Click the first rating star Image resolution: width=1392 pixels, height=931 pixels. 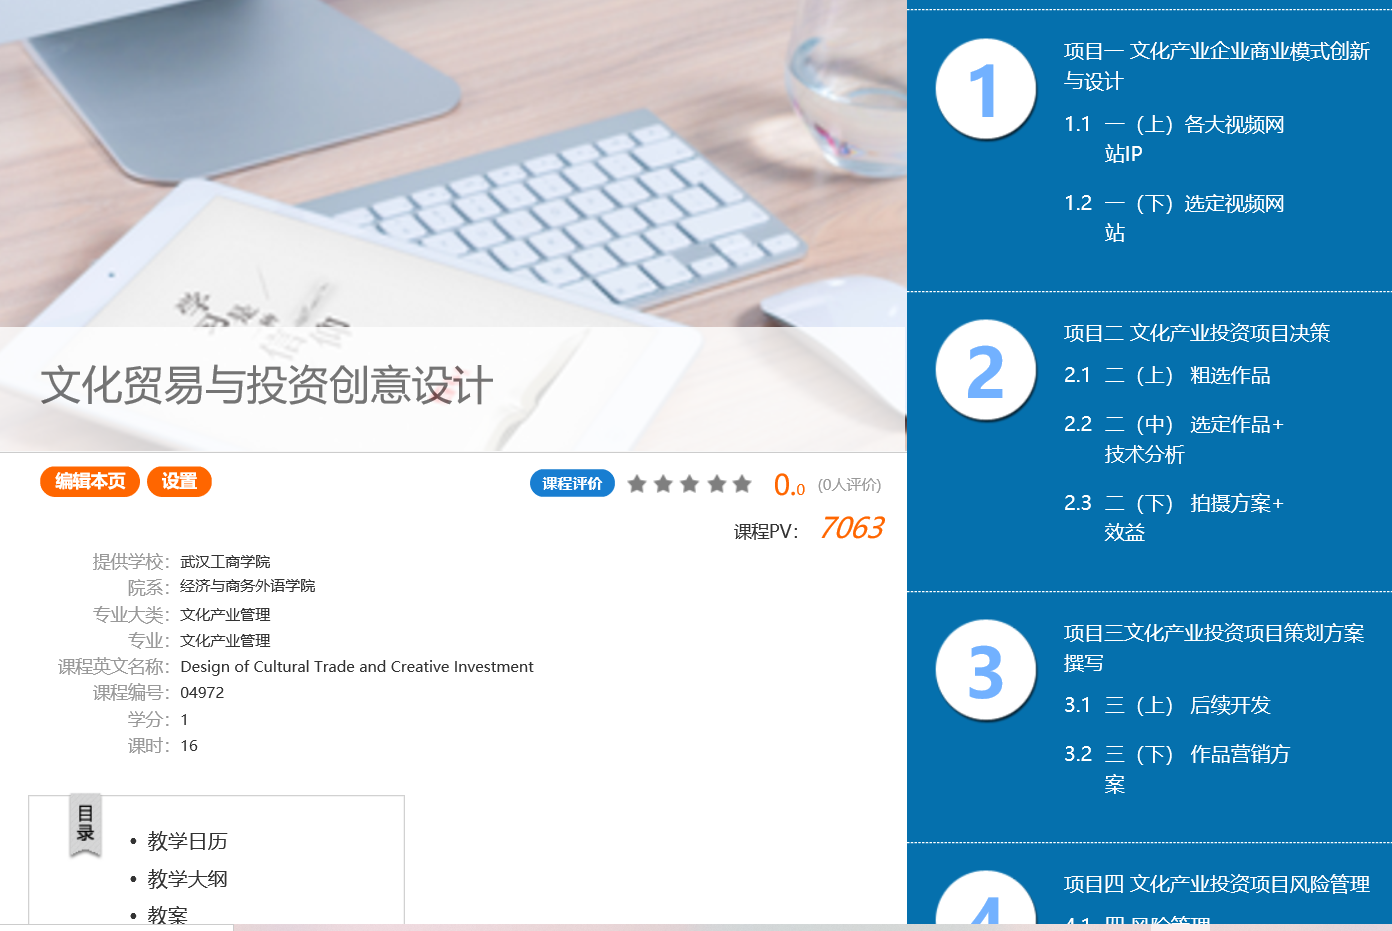[637, 484]
